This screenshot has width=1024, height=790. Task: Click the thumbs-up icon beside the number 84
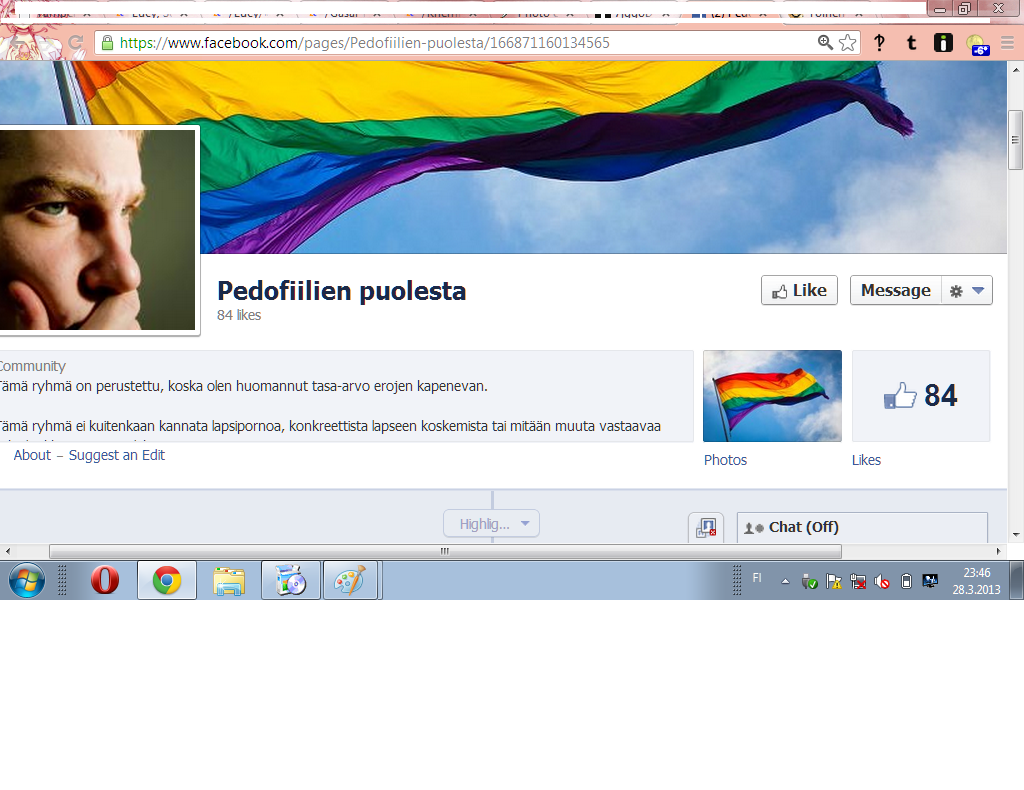click(901, 395)
